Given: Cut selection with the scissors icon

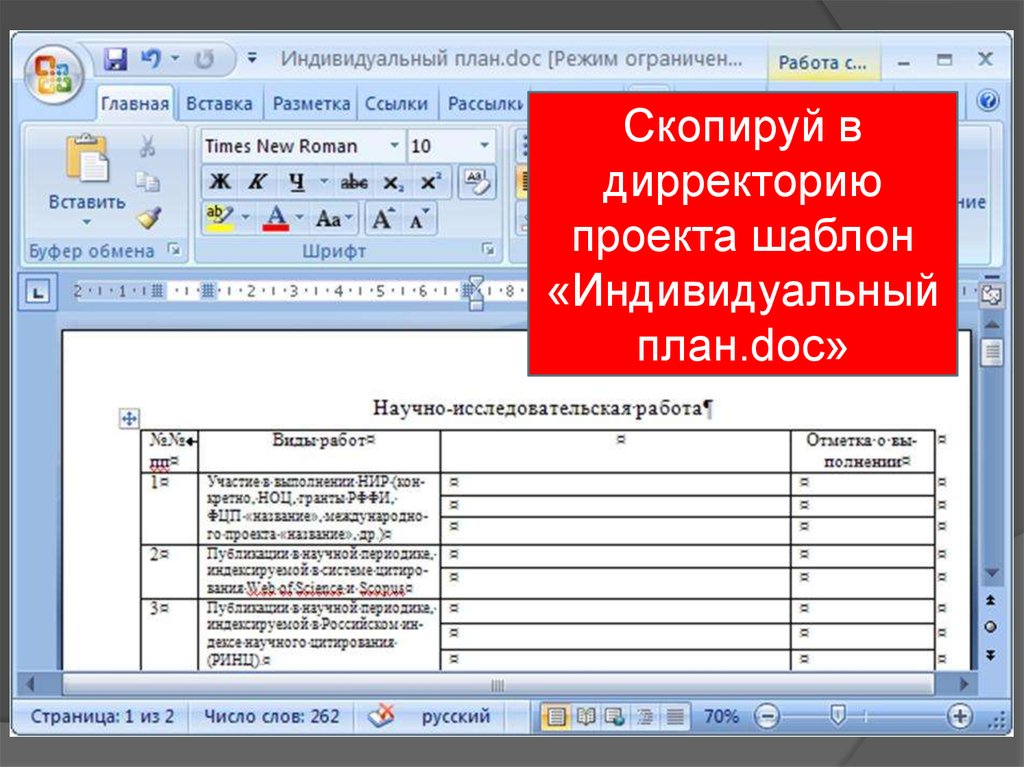Looking at the screenshot, I should pos(148,147).
